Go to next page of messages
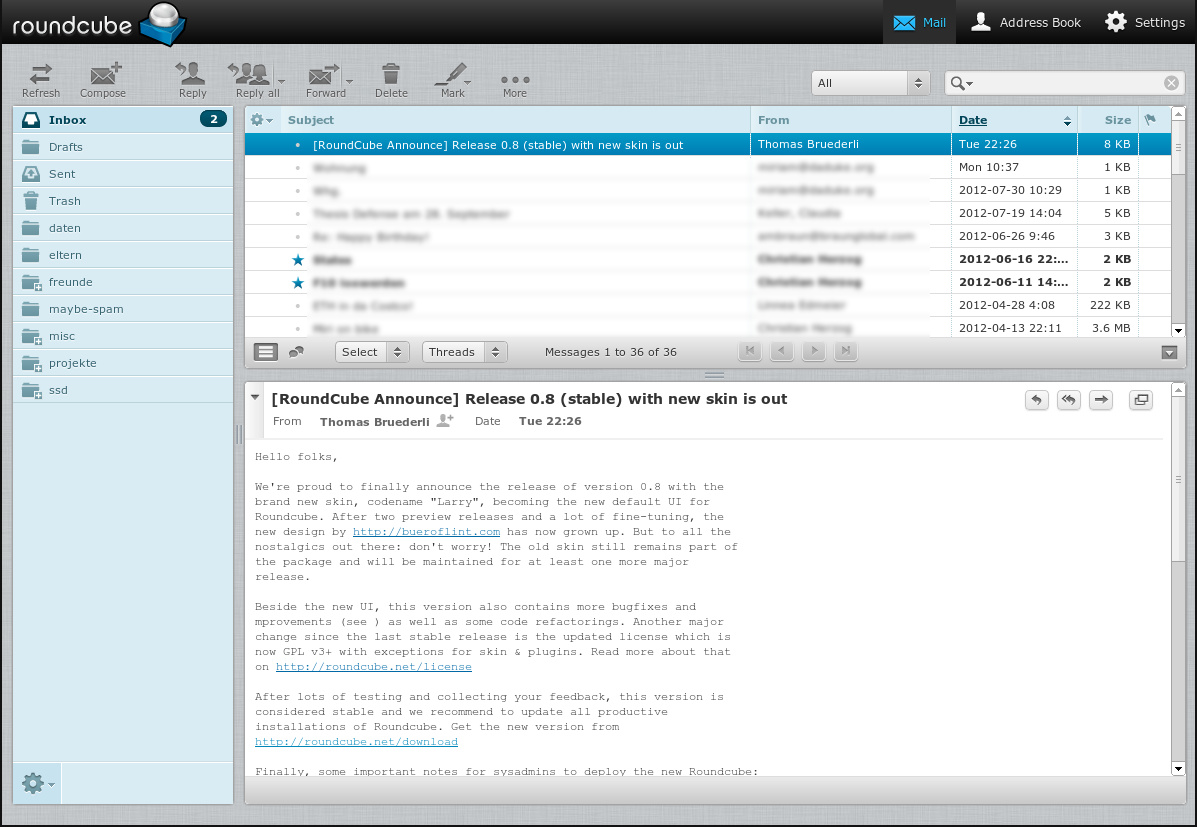This screenshot has height=827, width=1197. click(814, 351)
